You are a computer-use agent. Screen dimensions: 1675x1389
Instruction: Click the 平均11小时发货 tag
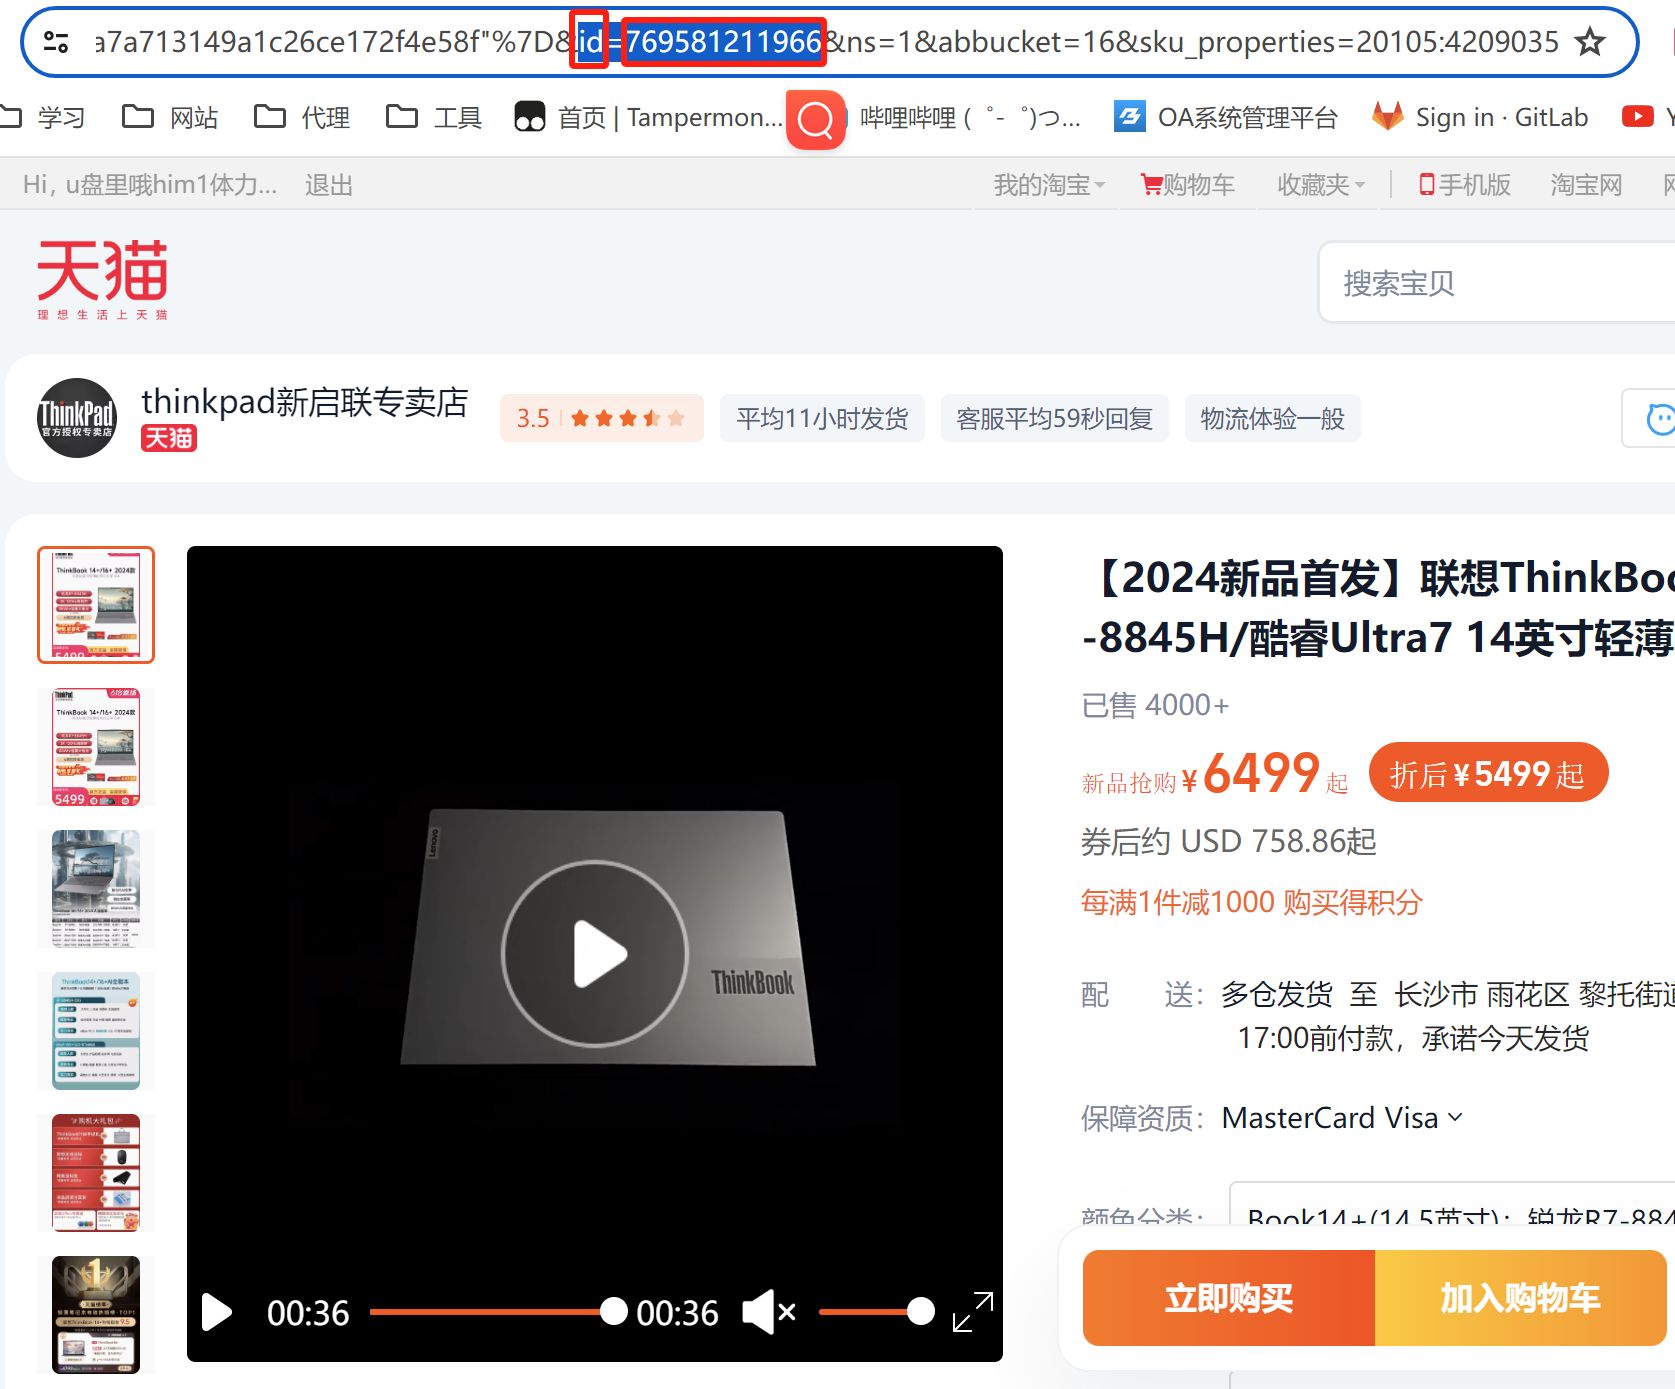(822, 418)
